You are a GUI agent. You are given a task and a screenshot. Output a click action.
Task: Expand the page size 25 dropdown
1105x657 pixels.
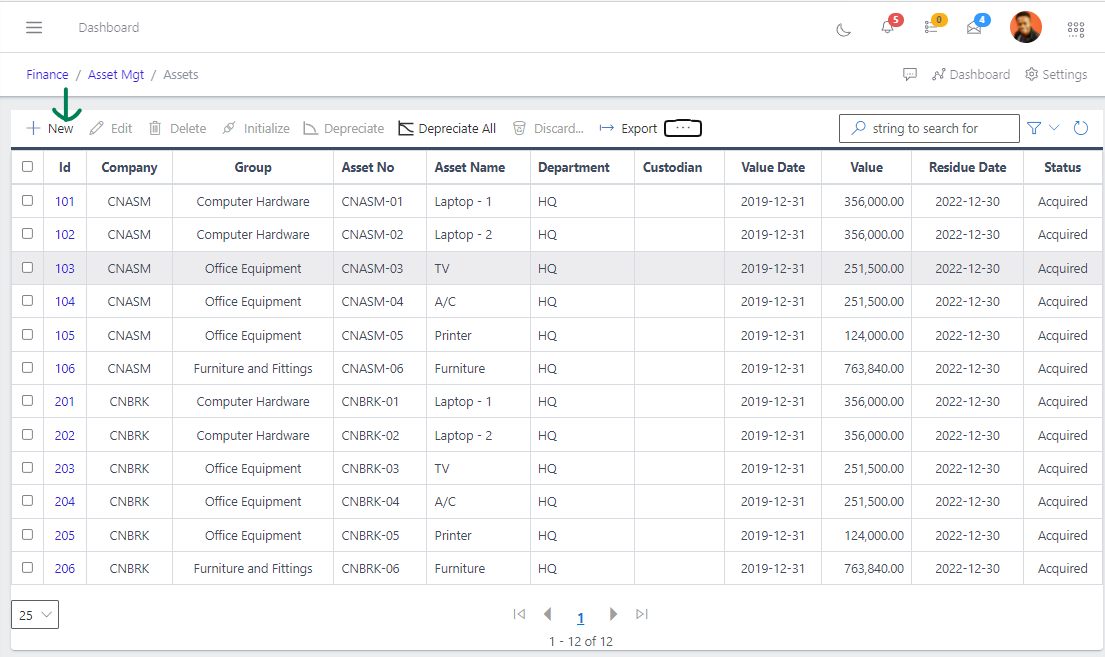click(35, 615)
